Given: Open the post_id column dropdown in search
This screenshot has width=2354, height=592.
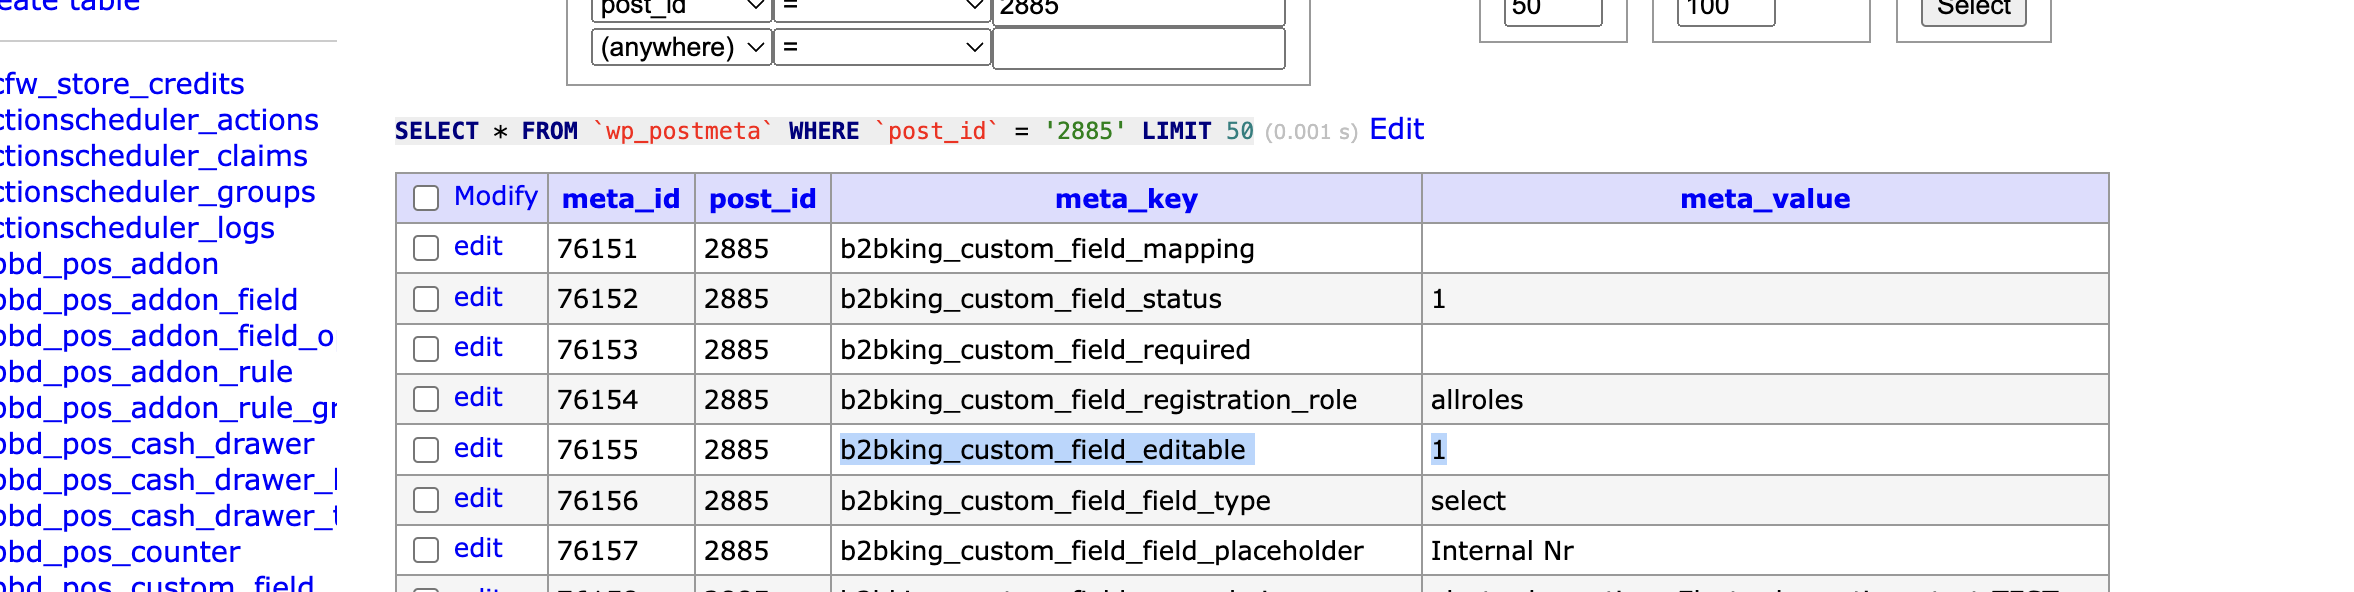Looking at the screenshot, I should 682,10.
